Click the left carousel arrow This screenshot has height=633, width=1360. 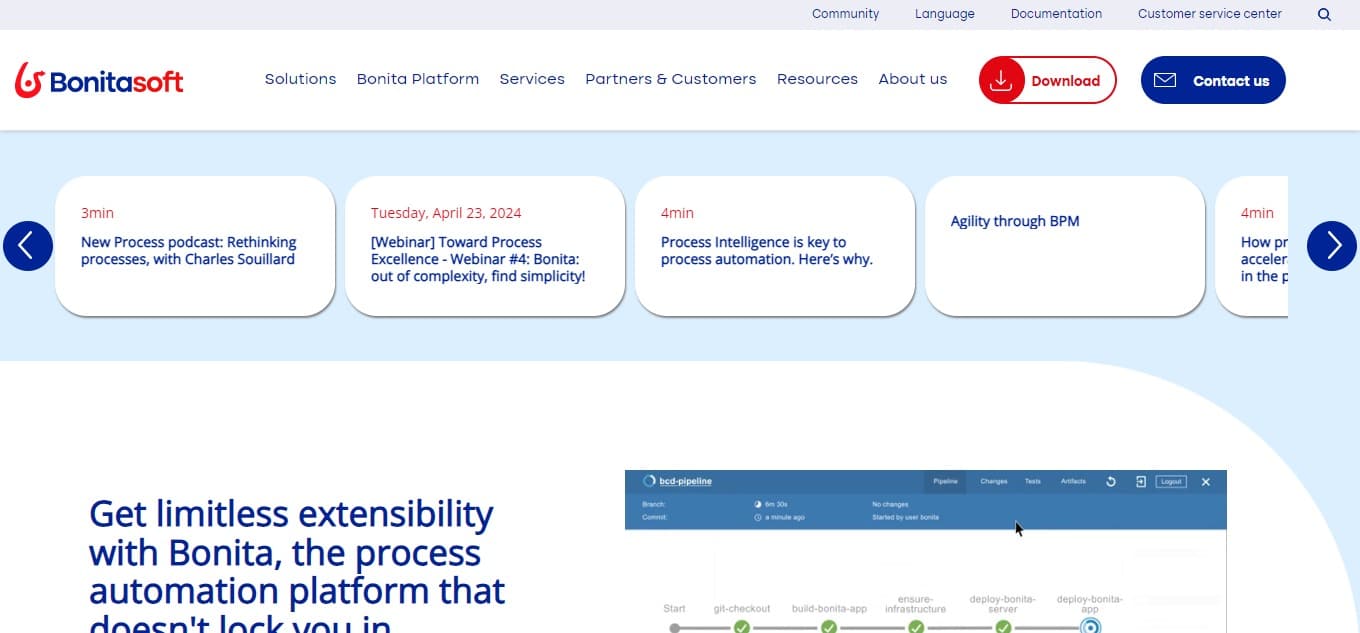click(x=27, y=245)
